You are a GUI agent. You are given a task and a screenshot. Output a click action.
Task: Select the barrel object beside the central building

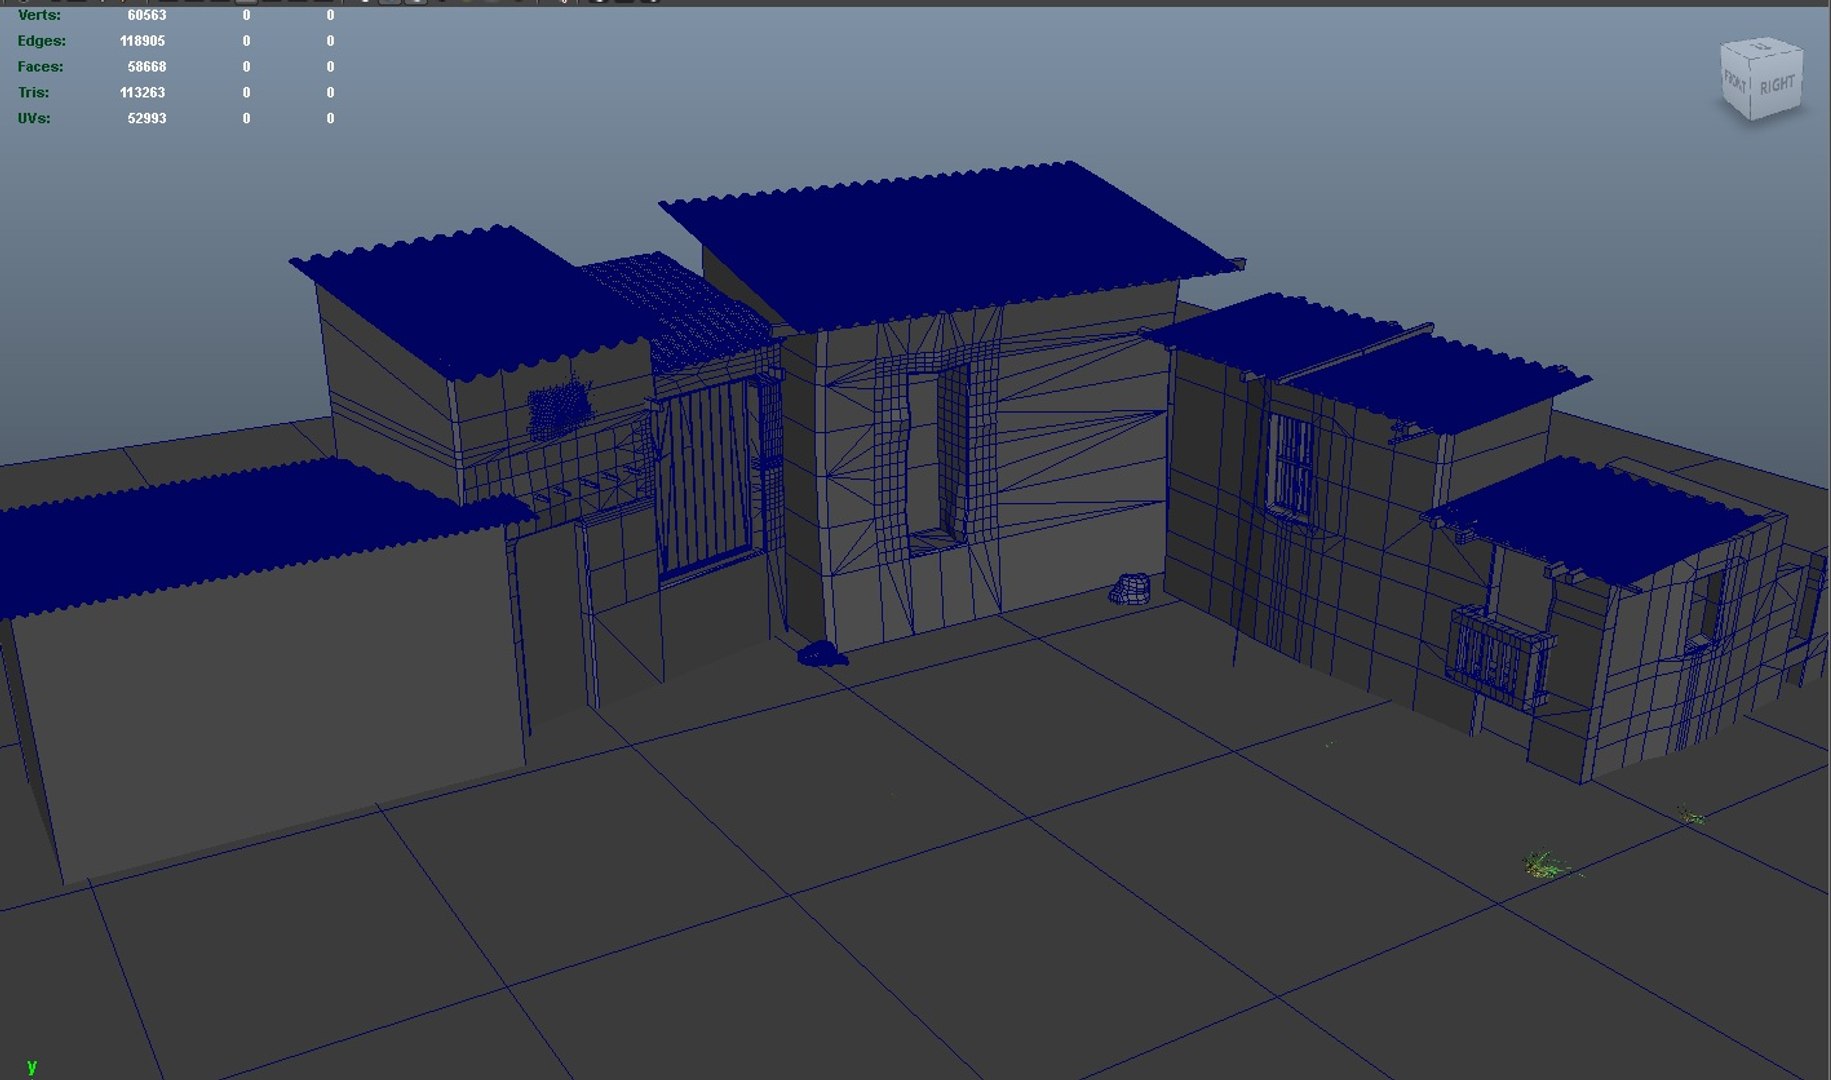pos(1131,589)
